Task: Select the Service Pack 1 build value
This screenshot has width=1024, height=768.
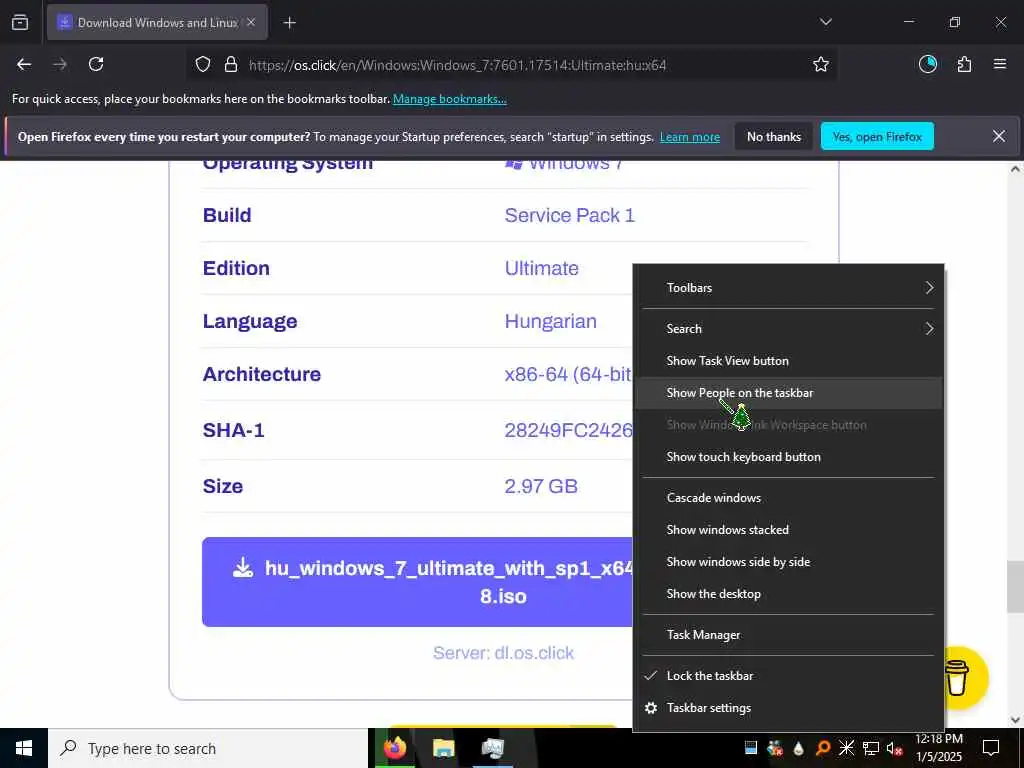Action: tap(569, 216)
